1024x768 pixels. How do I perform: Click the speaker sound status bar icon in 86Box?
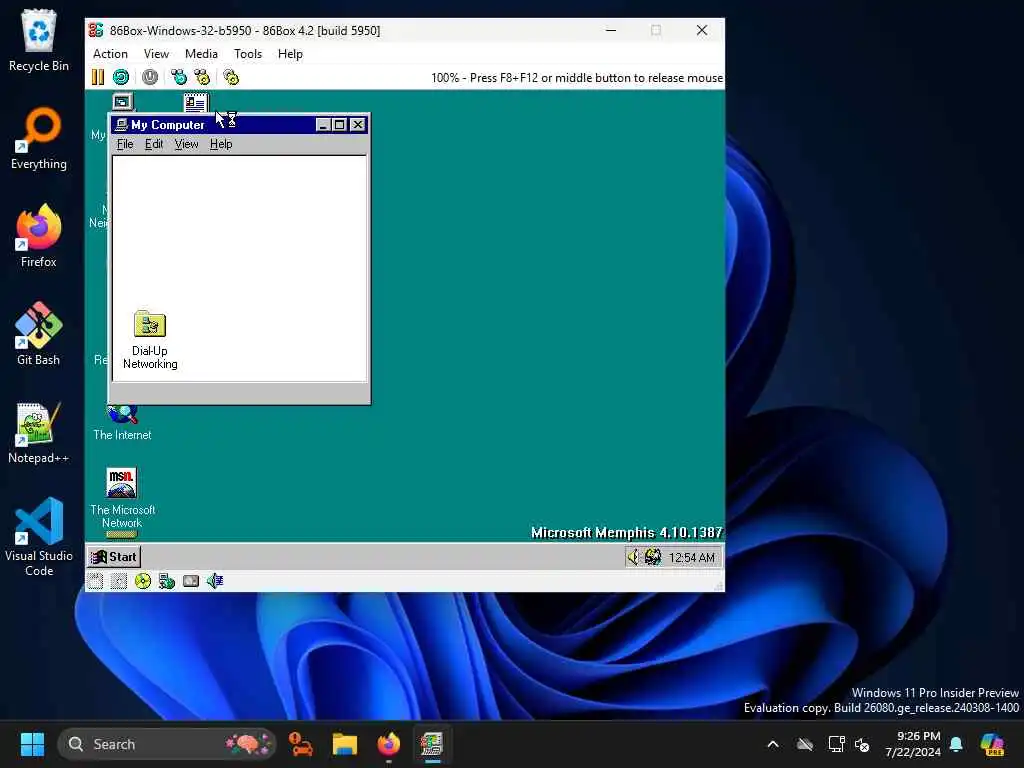point(215,581)
